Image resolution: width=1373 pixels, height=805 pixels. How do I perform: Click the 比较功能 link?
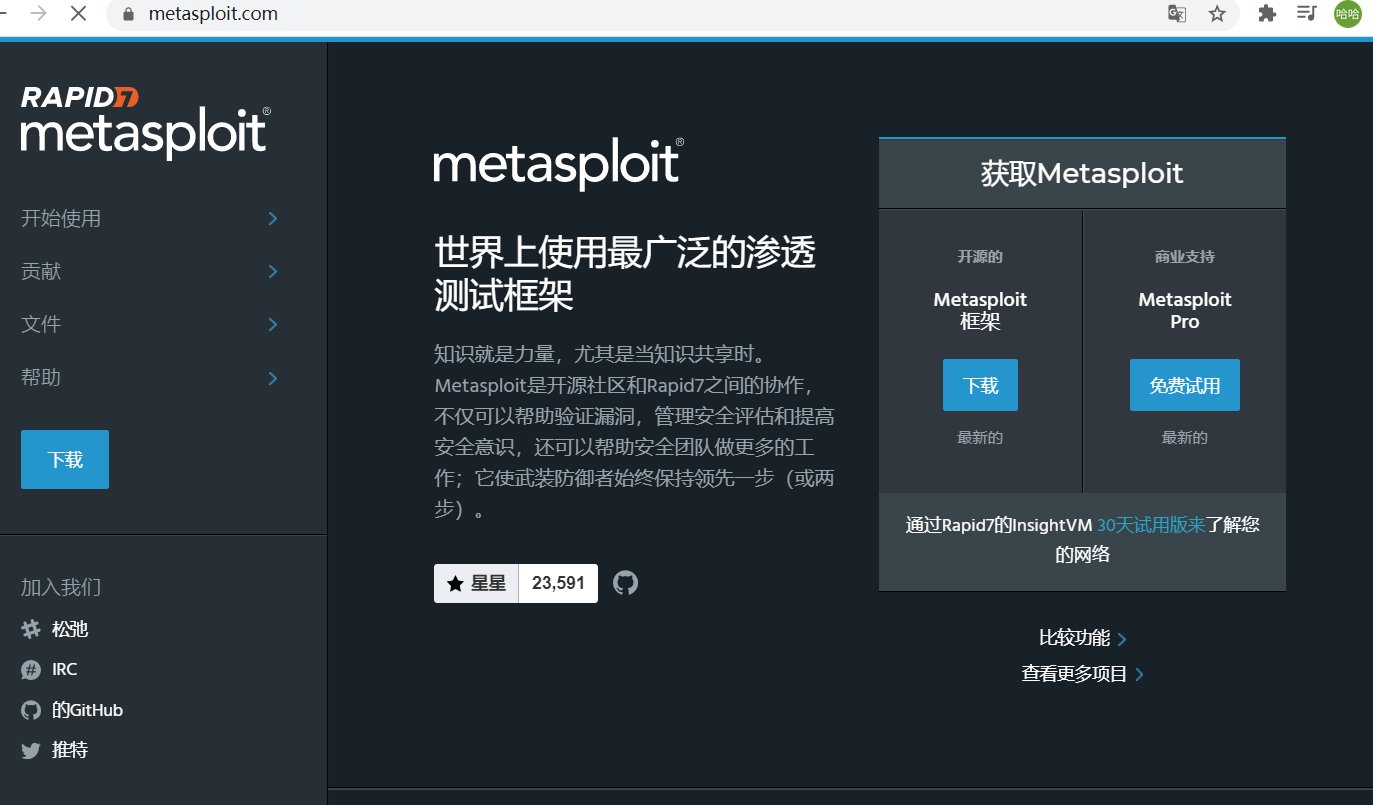pyautogui.click(x=1074, y=638)
